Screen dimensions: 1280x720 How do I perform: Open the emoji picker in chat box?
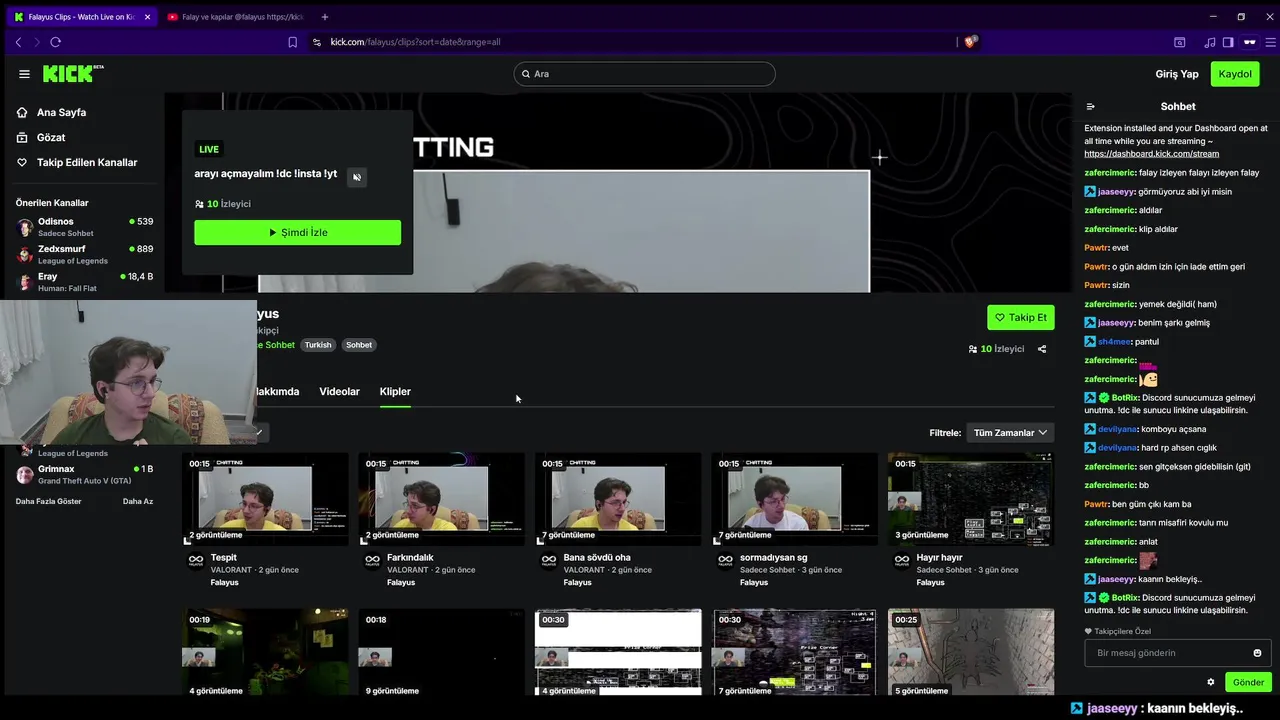1257,653
